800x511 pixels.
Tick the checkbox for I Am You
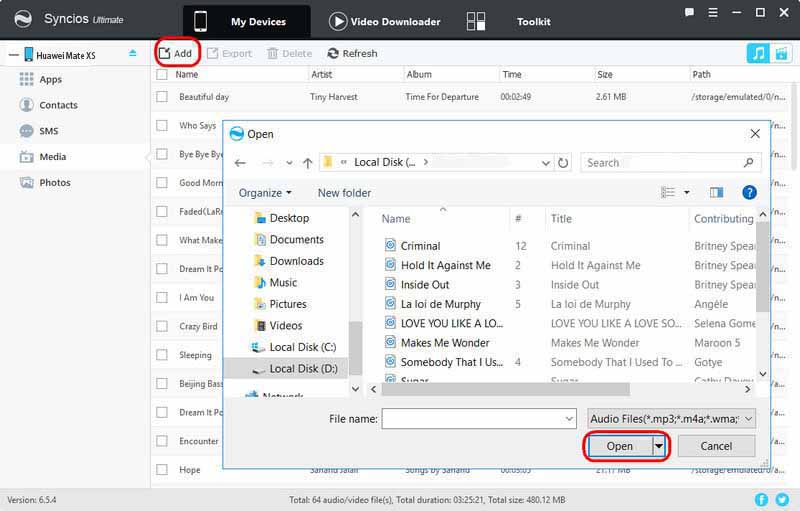[x=162, y=297]
